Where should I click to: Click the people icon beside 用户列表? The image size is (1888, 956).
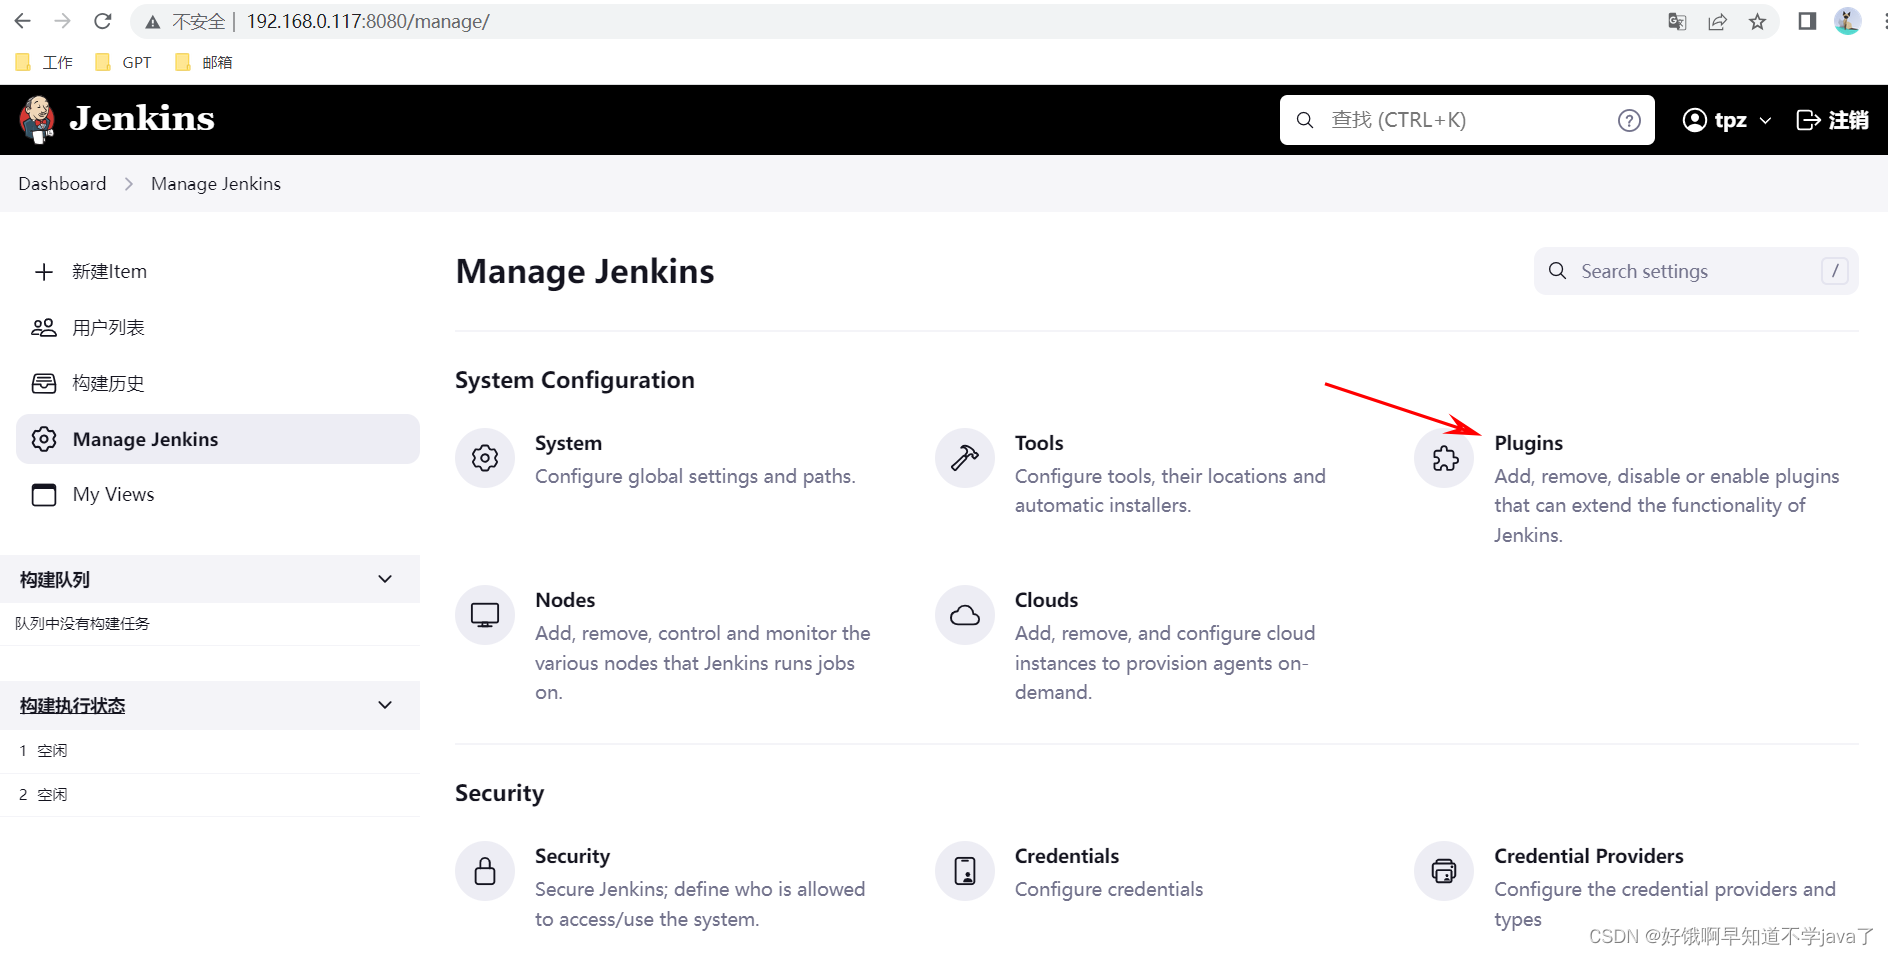tap(44, 328)
